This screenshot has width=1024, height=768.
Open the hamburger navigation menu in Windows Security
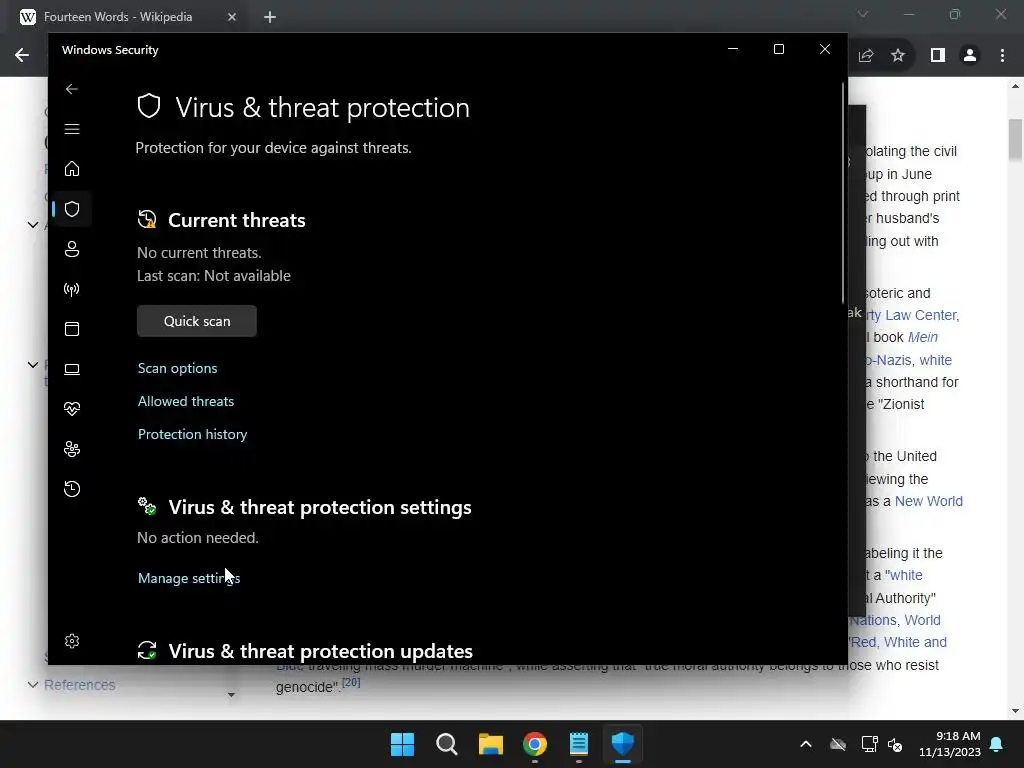[x=72, y=129]
